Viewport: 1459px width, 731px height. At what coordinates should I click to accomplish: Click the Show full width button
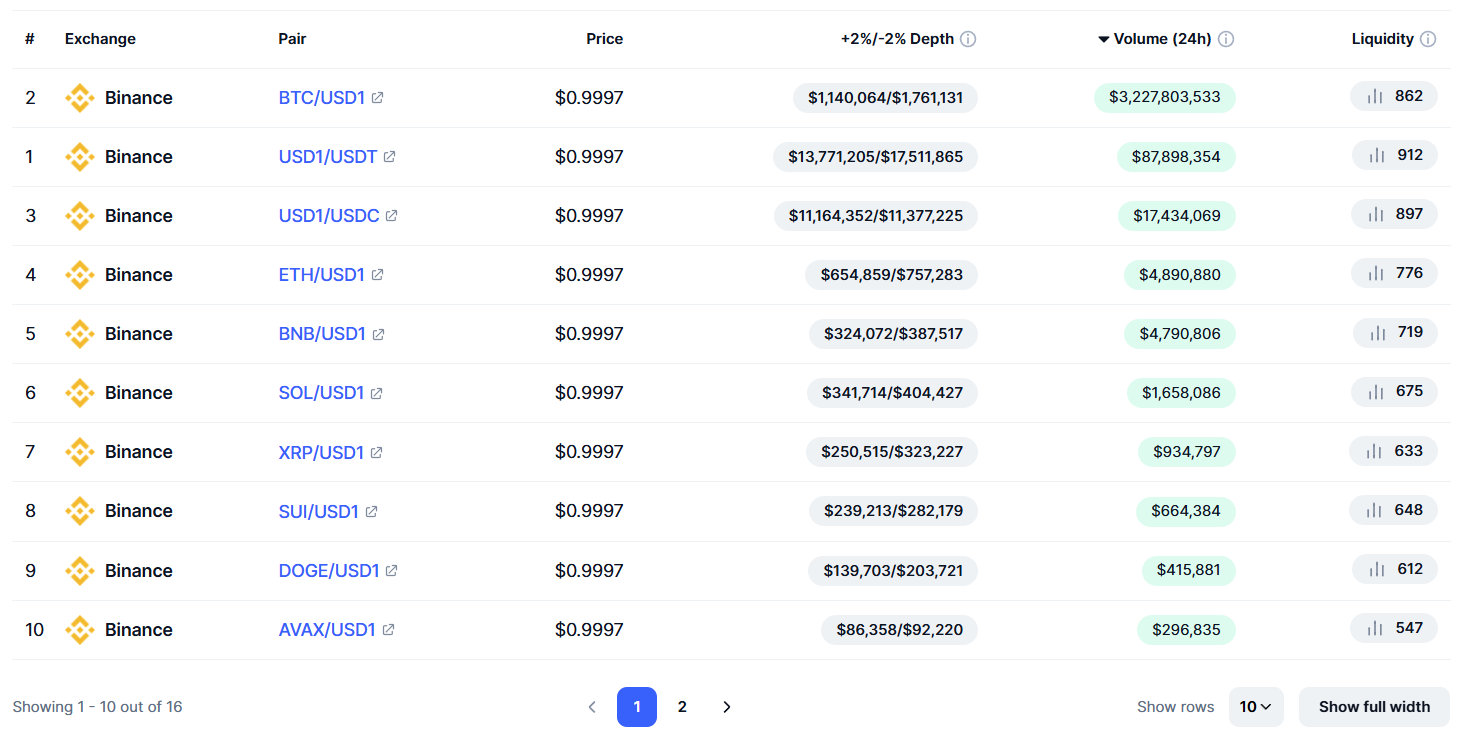1374,707
